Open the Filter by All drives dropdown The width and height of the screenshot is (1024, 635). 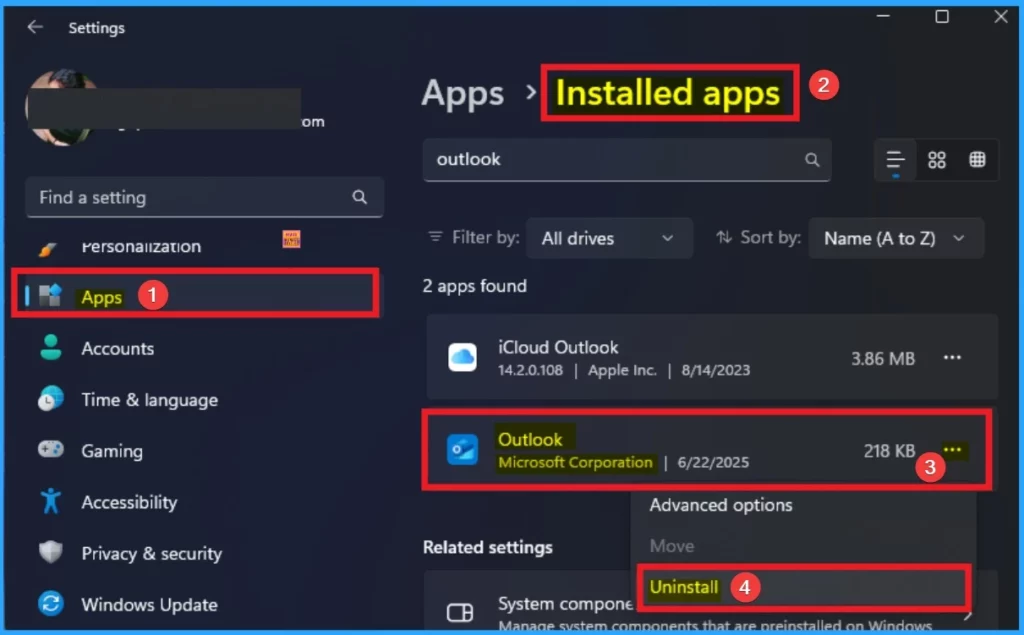coord(609,238)
